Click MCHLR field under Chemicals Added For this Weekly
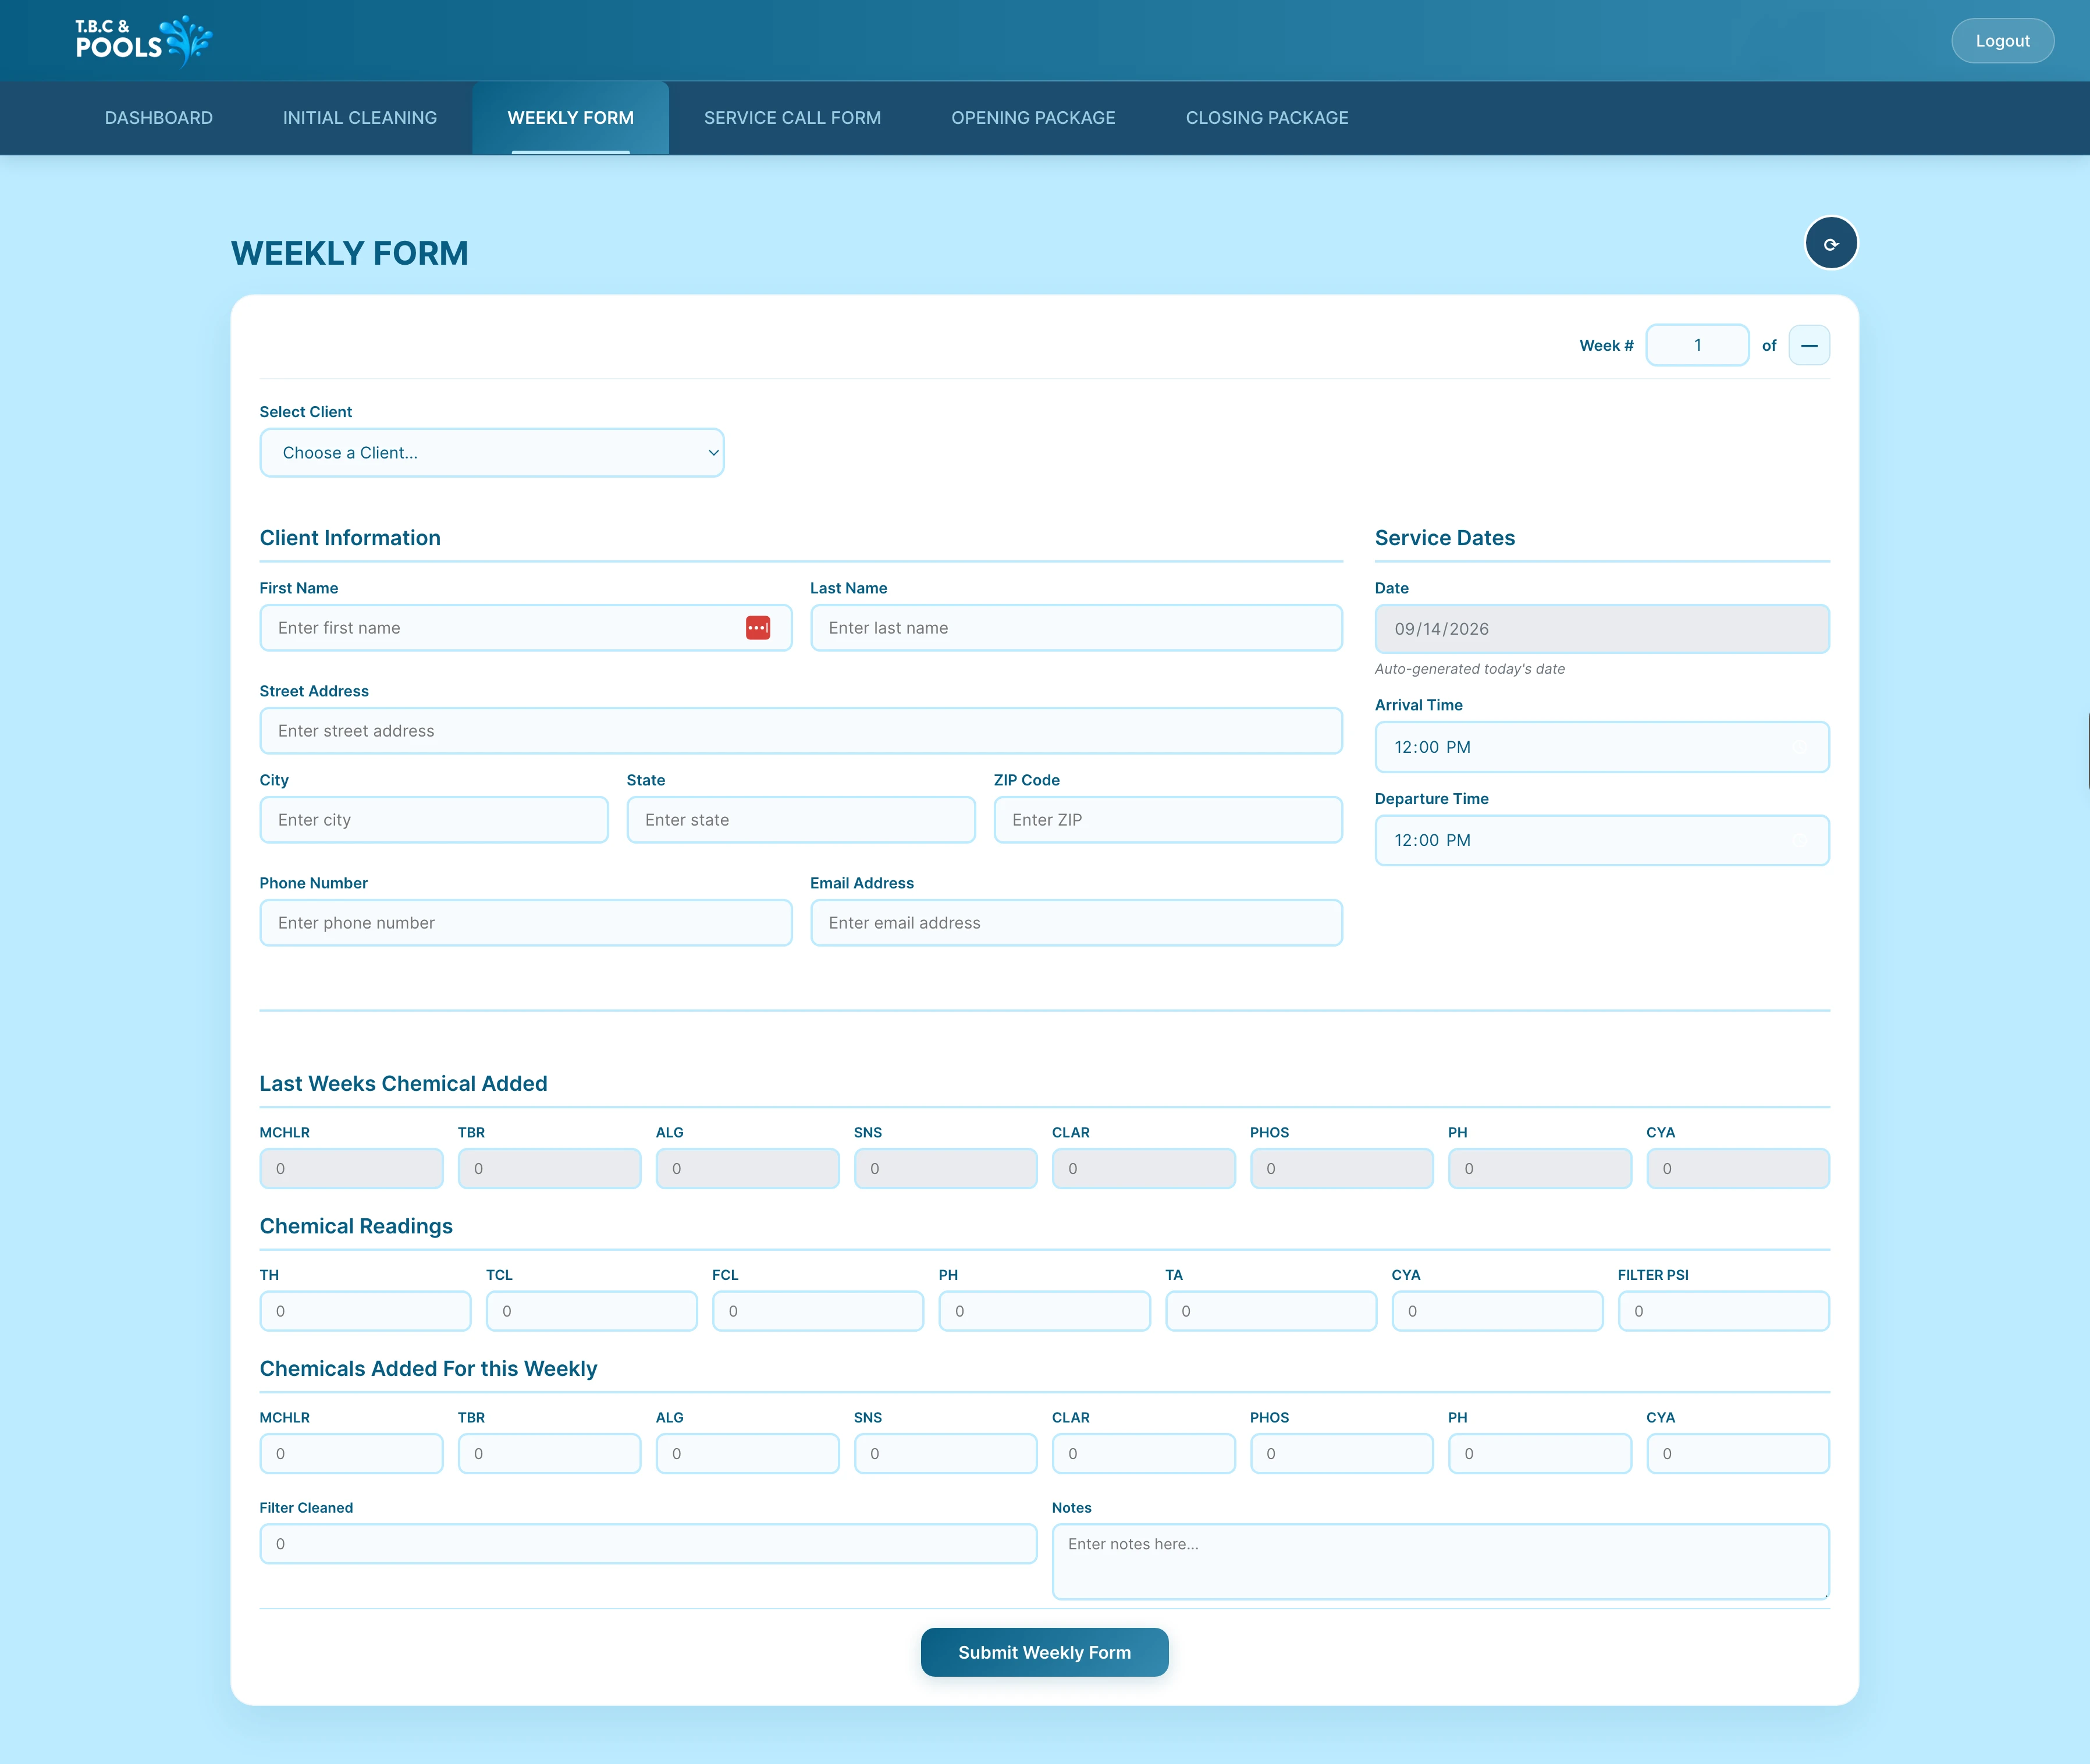Image resolution: width=2090 pixels, height=1764 pixels. point(351,1454)
